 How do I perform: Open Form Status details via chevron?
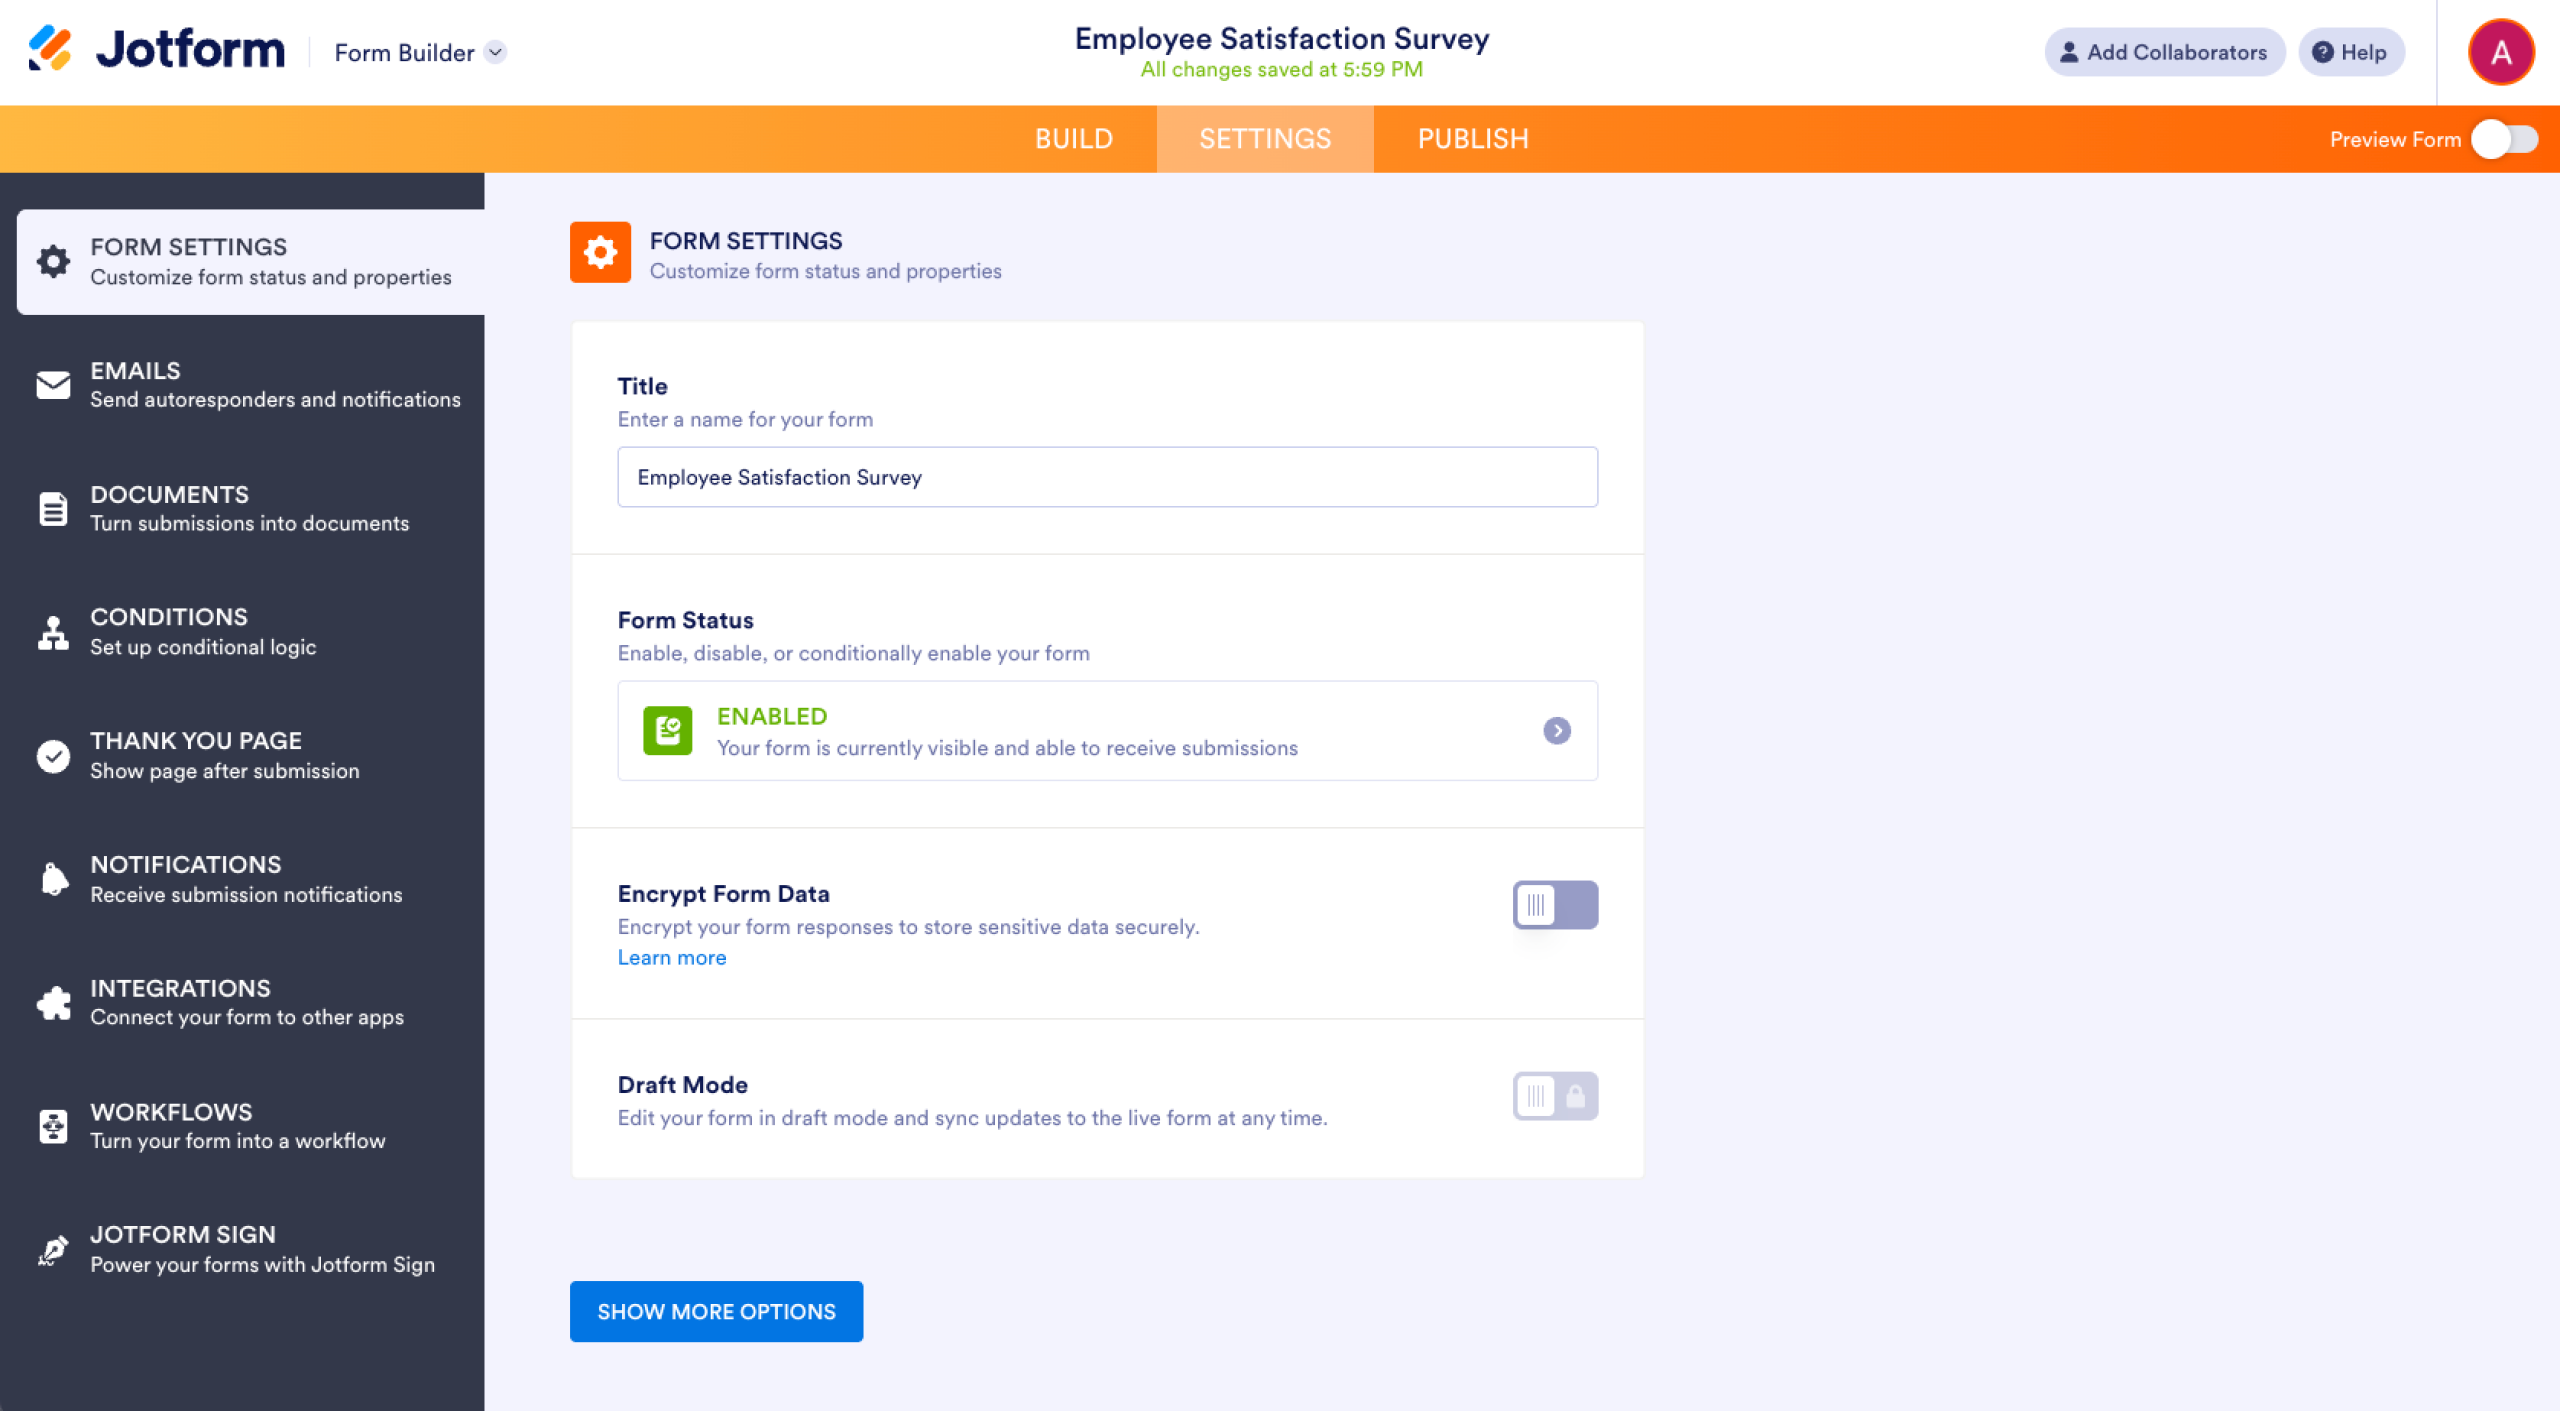[1557, 731]
